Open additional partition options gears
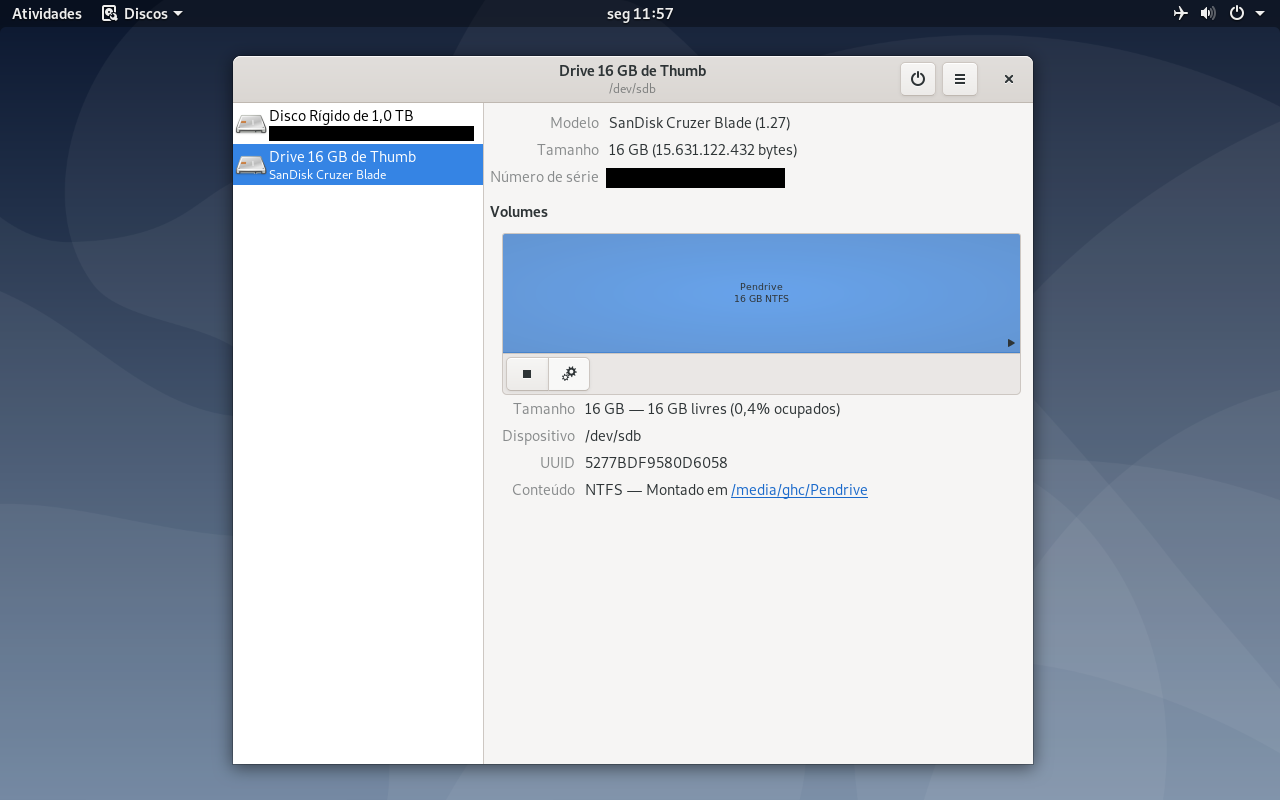 (x=569, y=374)
